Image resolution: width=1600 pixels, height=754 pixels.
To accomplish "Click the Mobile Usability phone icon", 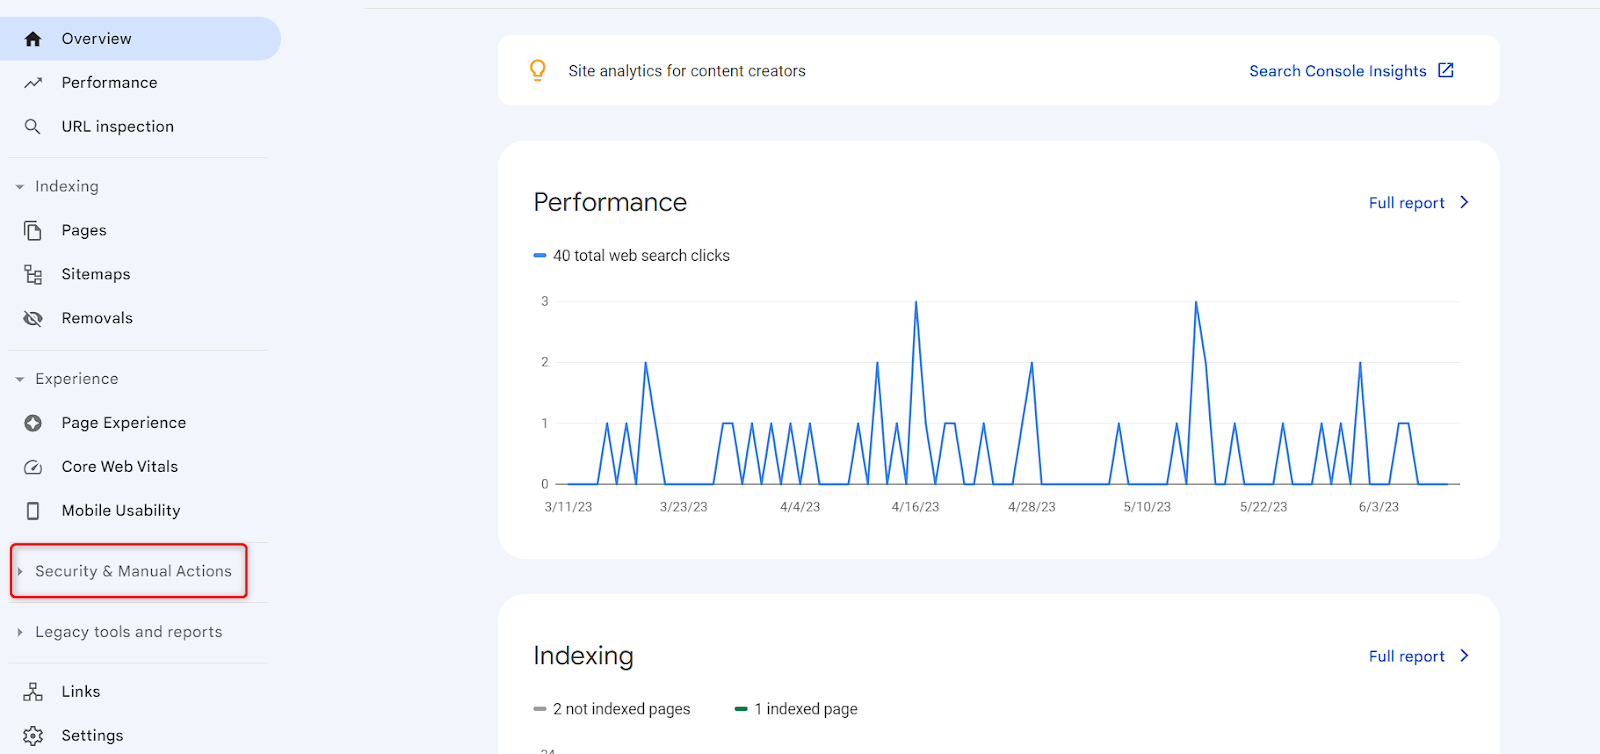I will [33, 511].
